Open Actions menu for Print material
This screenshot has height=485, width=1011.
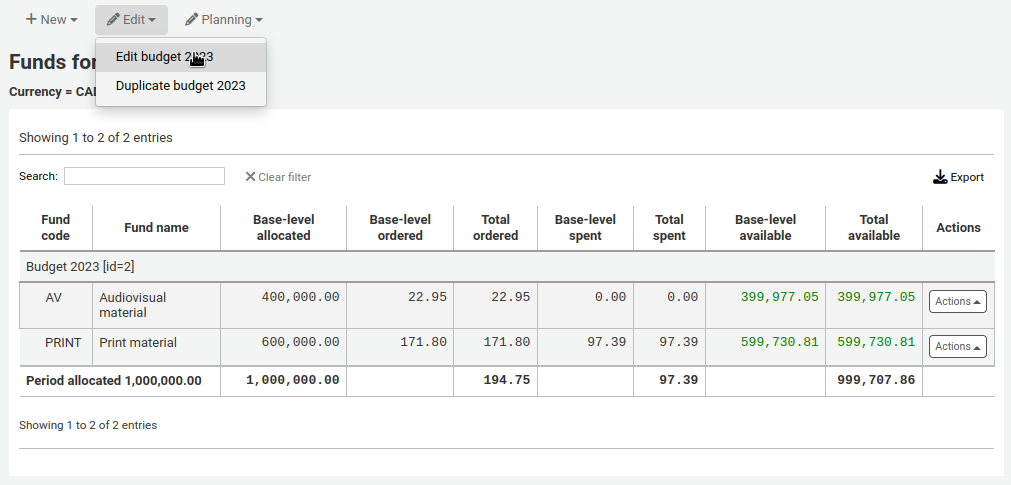point(957,346)
